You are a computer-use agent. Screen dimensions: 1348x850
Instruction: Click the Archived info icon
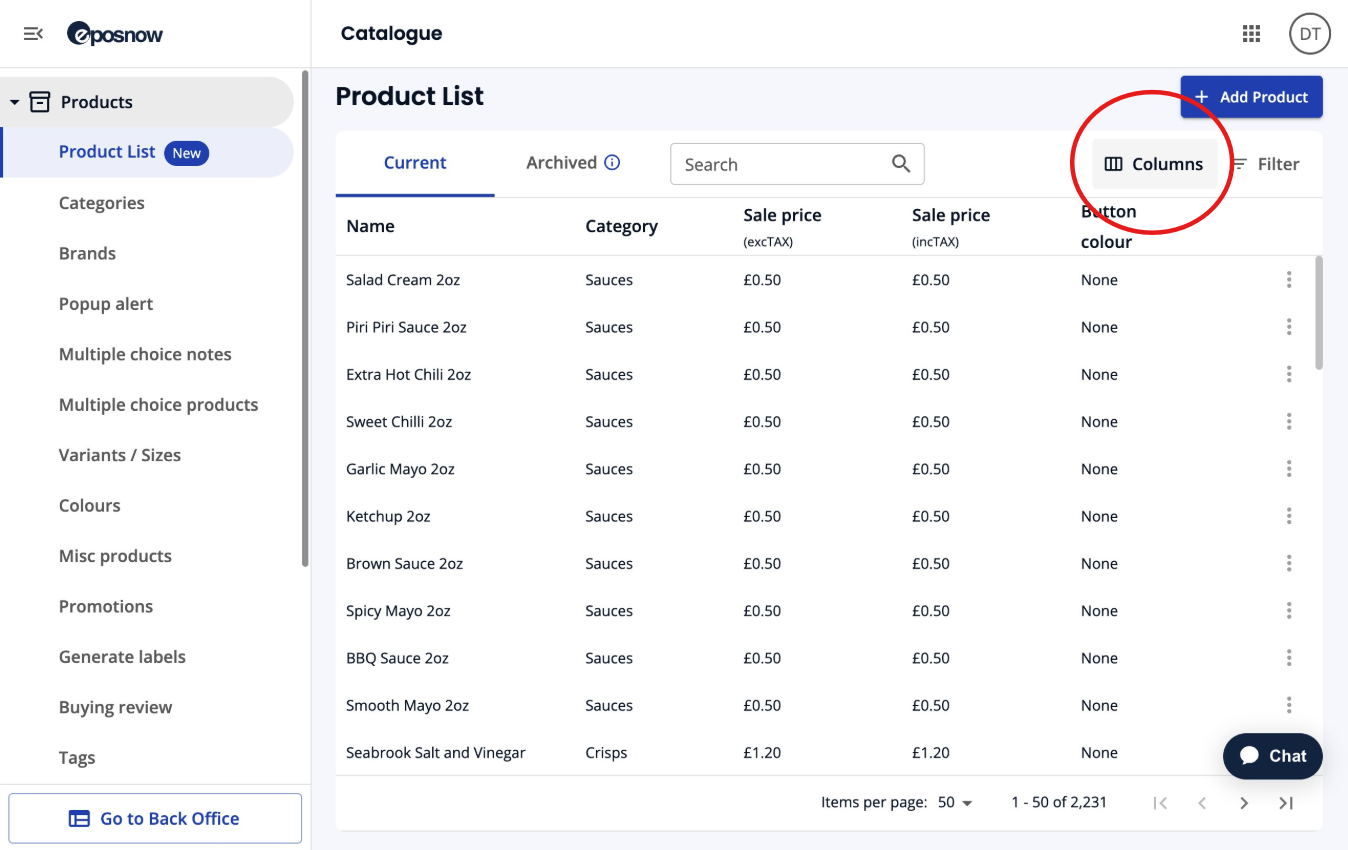pos(612,162)
